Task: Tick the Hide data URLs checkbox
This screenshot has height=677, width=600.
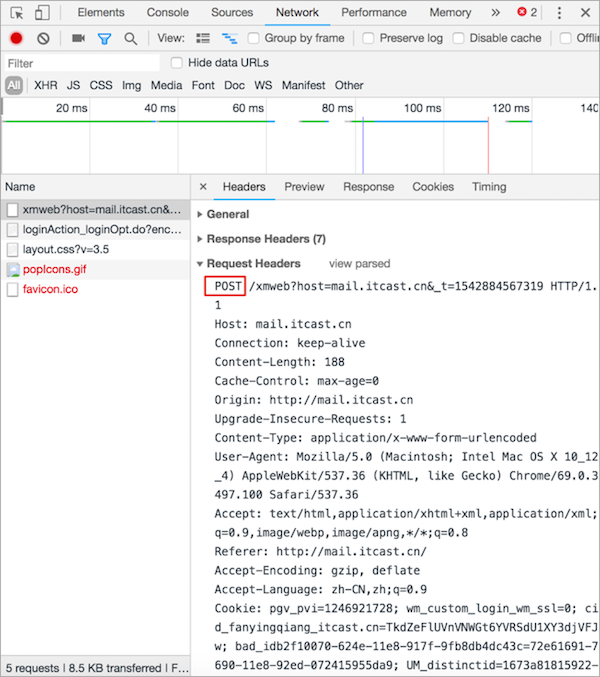Action: click(176, 63)
